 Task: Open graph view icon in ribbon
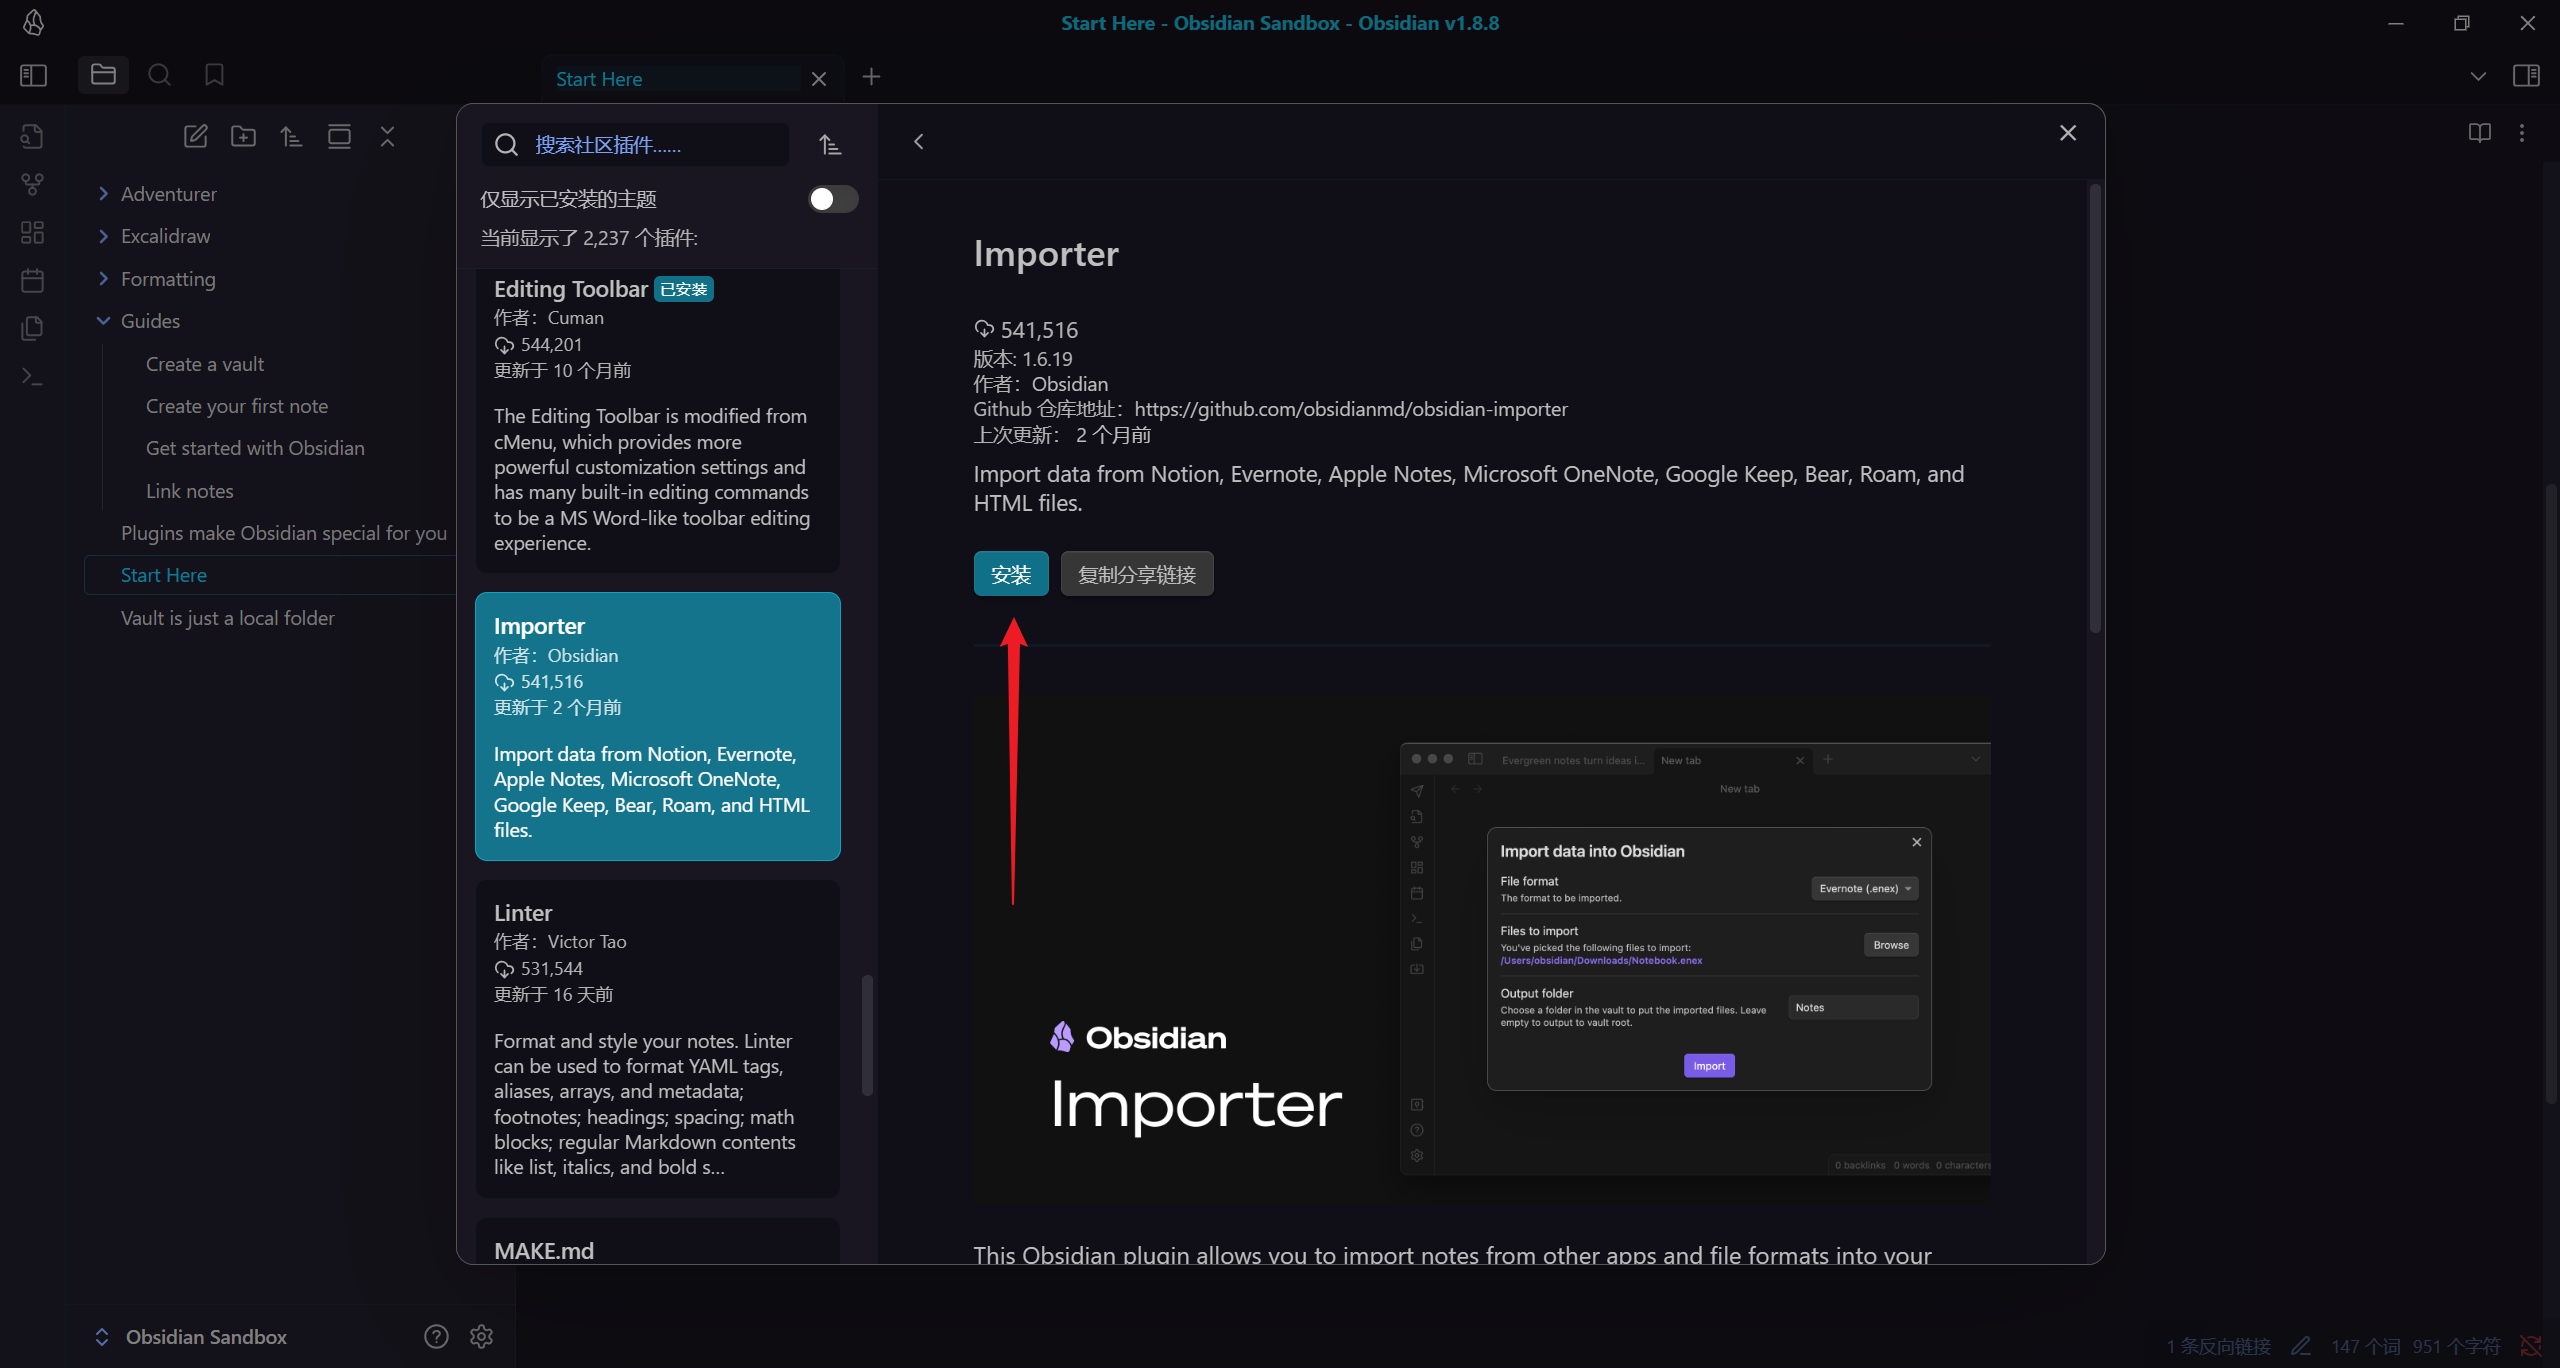coord(32,184)
